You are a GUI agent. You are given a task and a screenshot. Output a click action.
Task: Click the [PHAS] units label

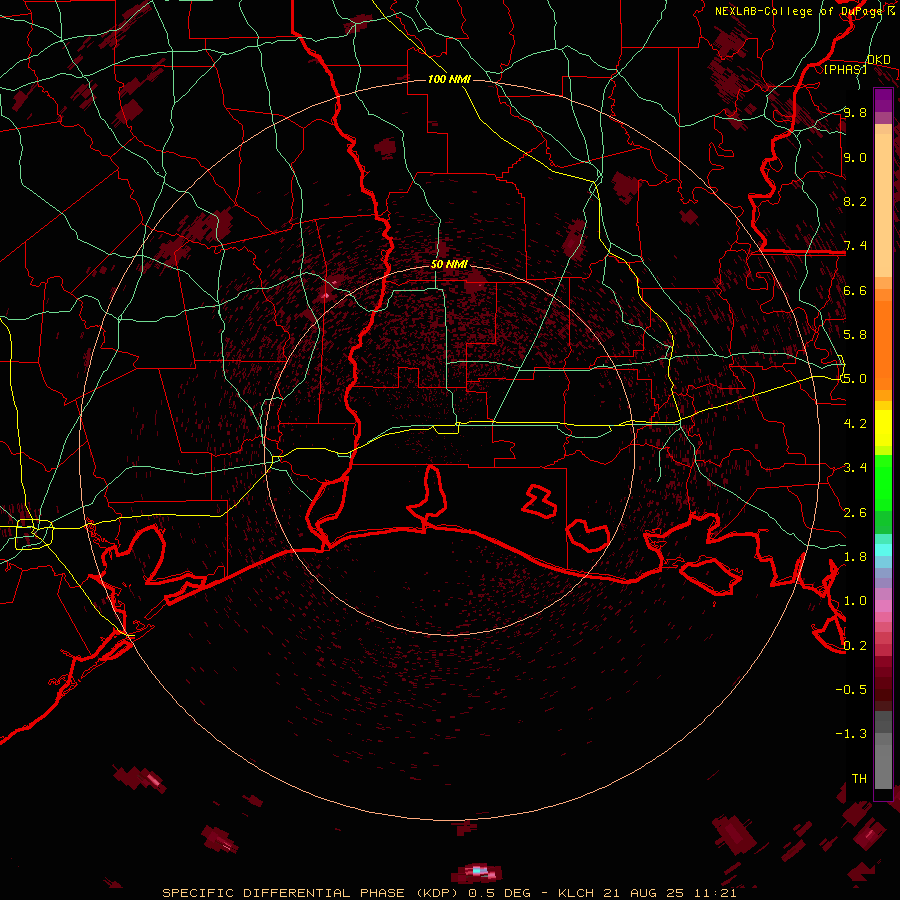tap(845, 69)
